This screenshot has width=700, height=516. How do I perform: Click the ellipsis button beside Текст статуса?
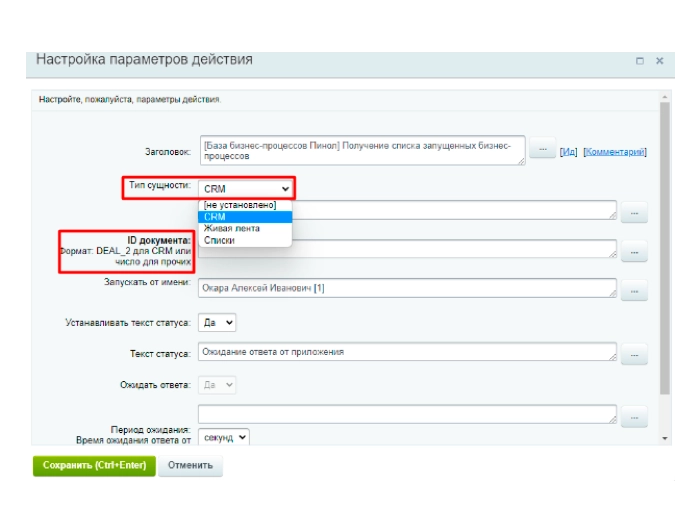tap(633, 354)
